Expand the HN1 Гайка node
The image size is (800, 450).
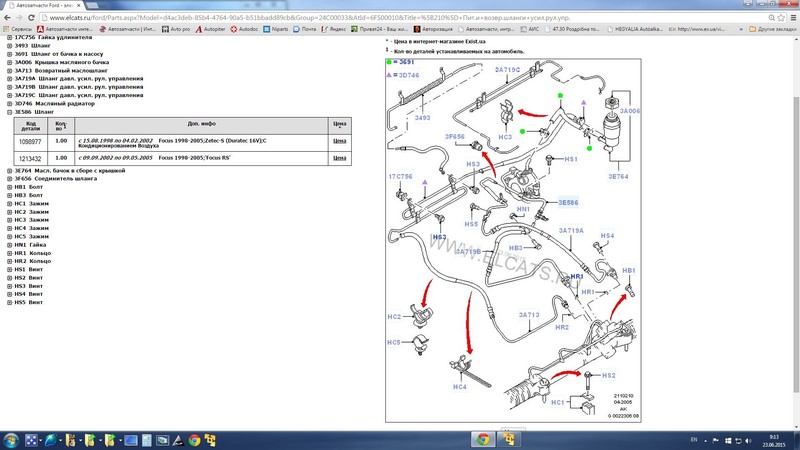tap(10, 245)
